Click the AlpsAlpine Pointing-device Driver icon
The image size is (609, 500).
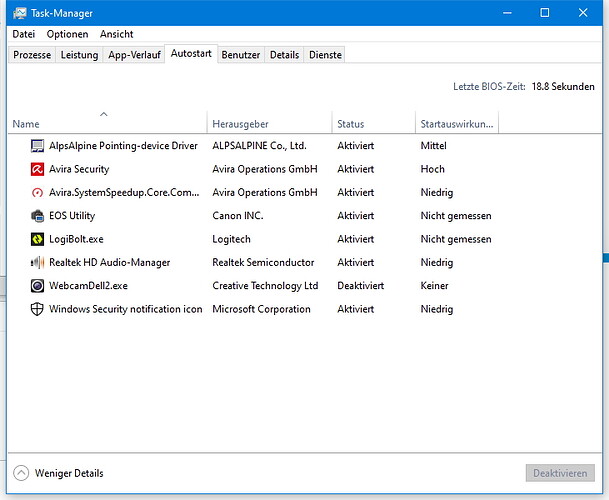pos(37,146)
